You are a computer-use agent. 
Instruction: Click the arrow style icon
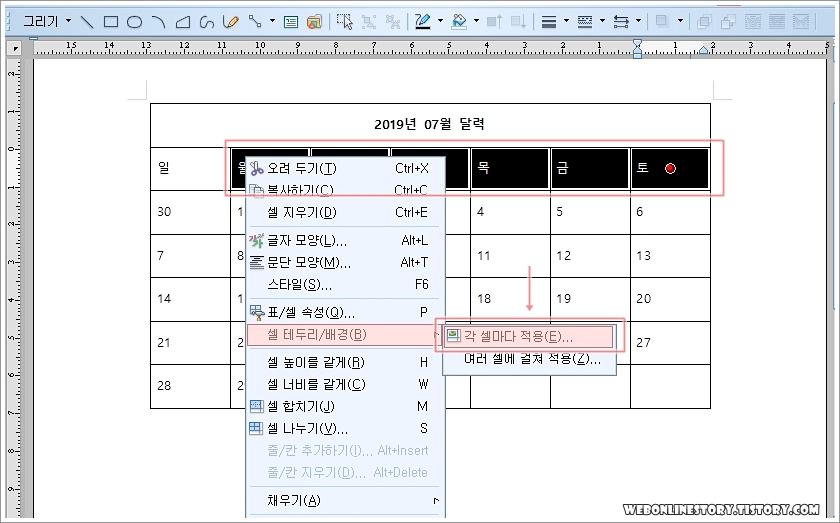[x=620, y=22]
